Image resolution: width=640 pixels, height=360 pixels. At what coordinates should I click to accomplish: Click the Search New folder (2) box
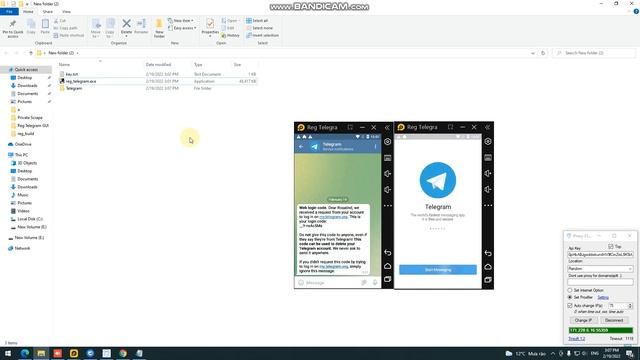[x=595, y=53]
